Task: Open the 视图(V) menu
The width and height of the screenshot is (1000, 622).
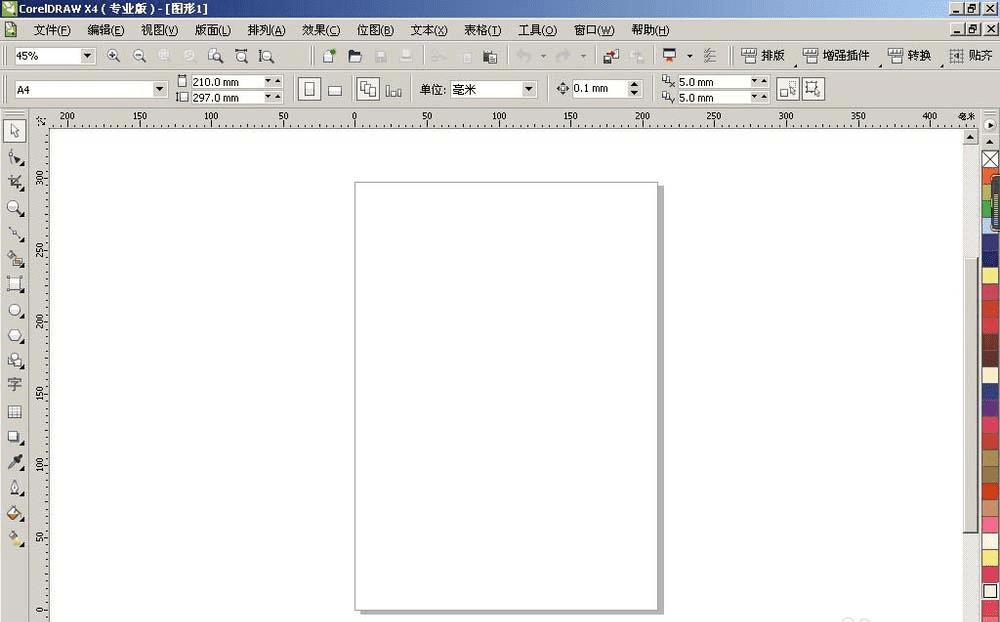Action: tap(159, 30)
